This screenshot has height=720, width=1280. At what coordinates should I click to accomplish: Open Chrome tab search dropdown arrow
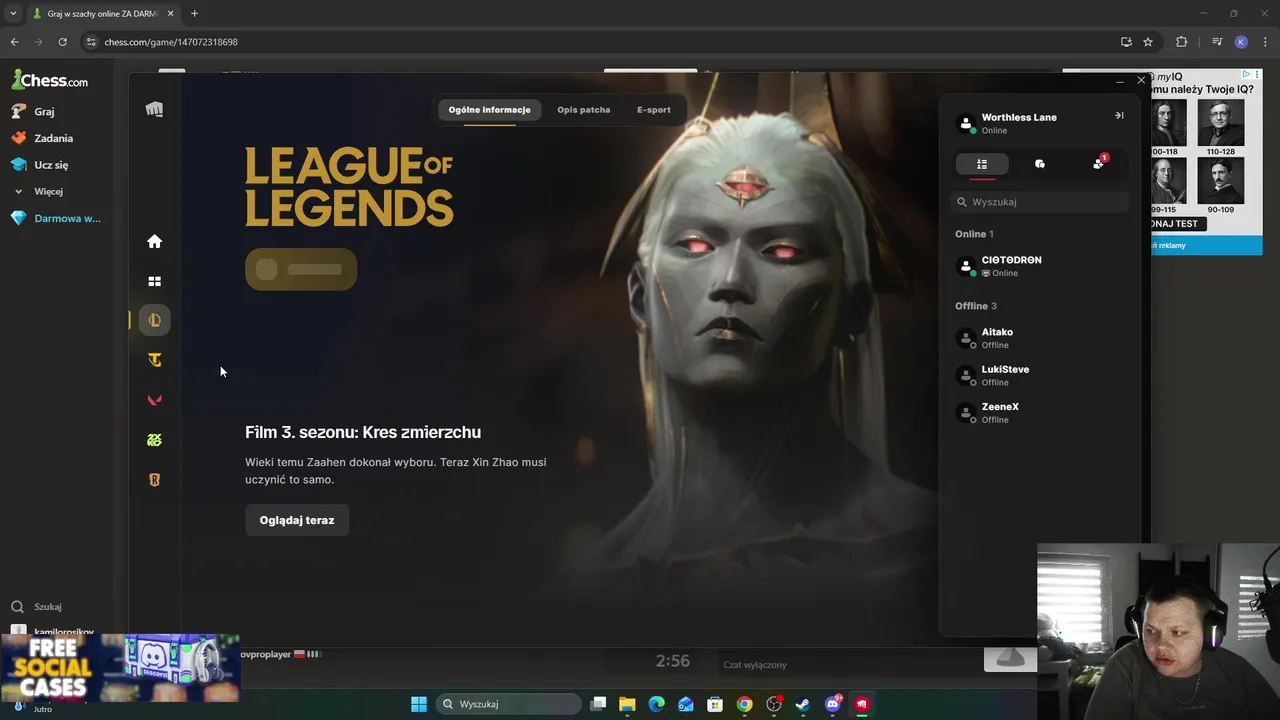[13, 14]
